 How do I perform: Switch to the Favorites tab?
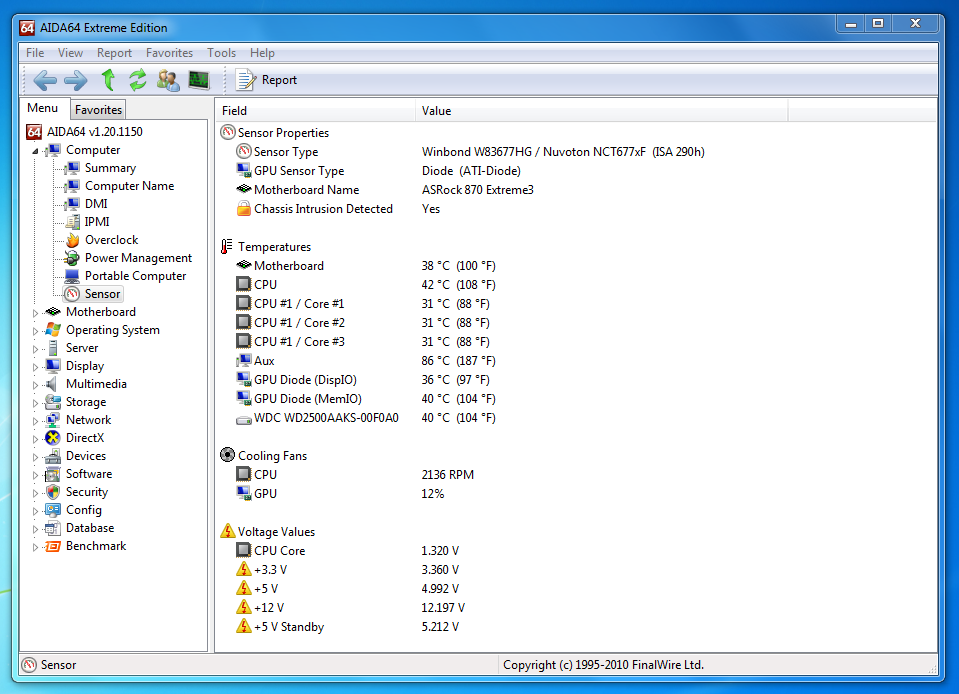(98, 110)
